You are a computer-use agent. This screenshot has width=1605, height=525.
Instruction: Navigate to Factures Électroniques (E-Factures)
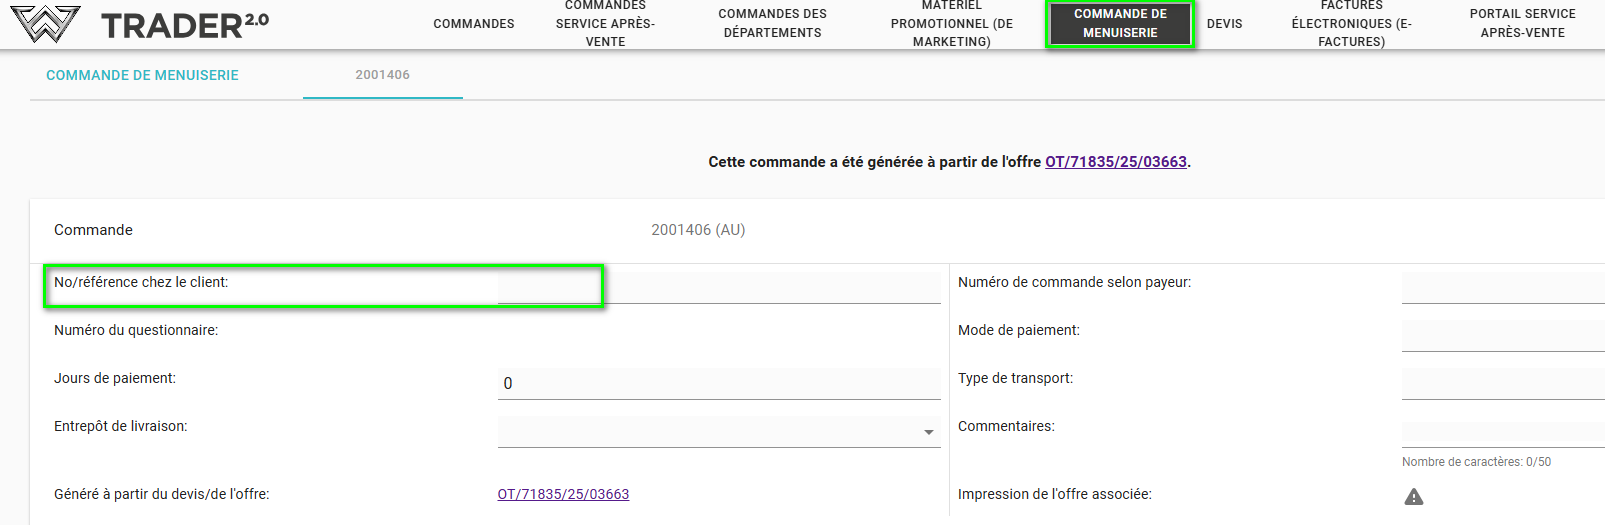coord(1351,24)
